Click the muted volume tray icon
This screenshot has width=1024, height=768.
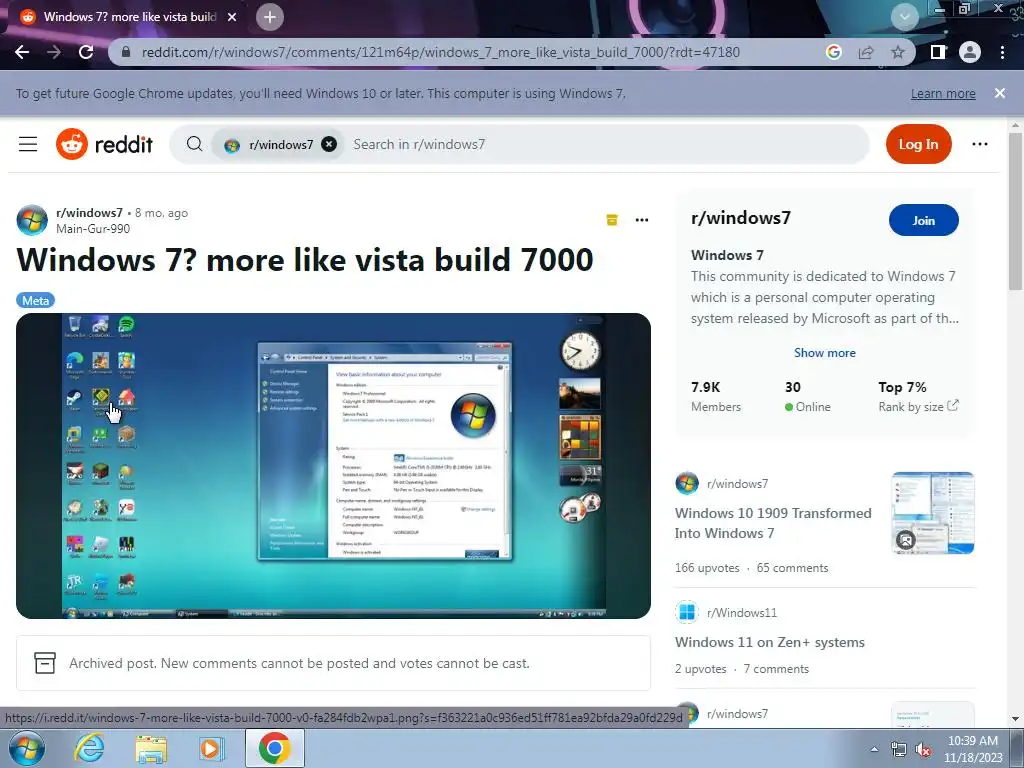tap(923, 749)
